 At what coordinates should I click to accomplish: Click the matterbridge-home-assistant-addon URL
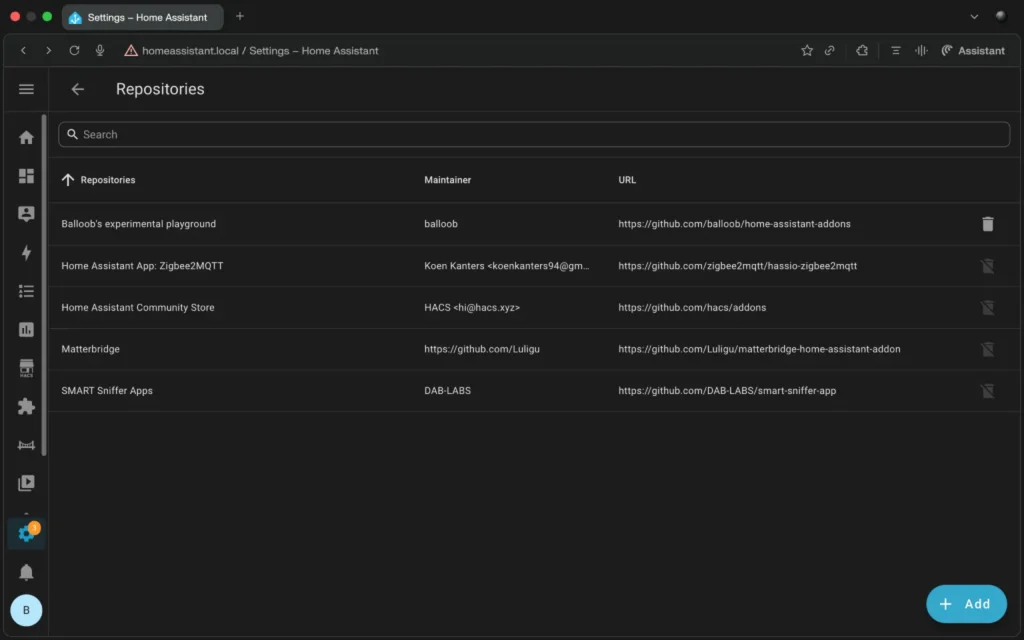[760, 349]
